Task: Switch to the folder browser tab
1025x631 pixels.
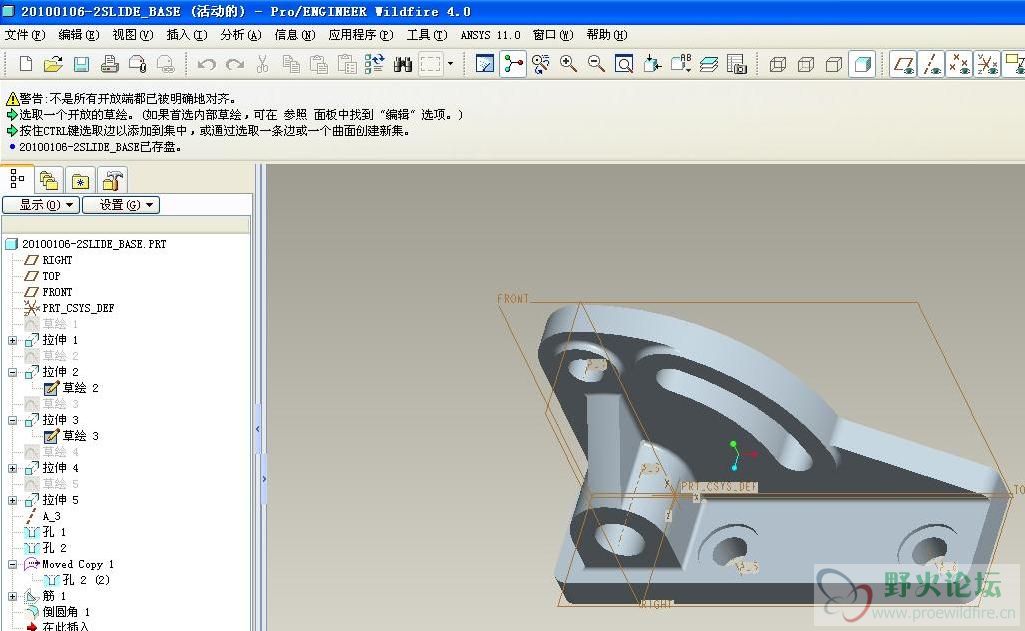Action: (x=49, y=180)
